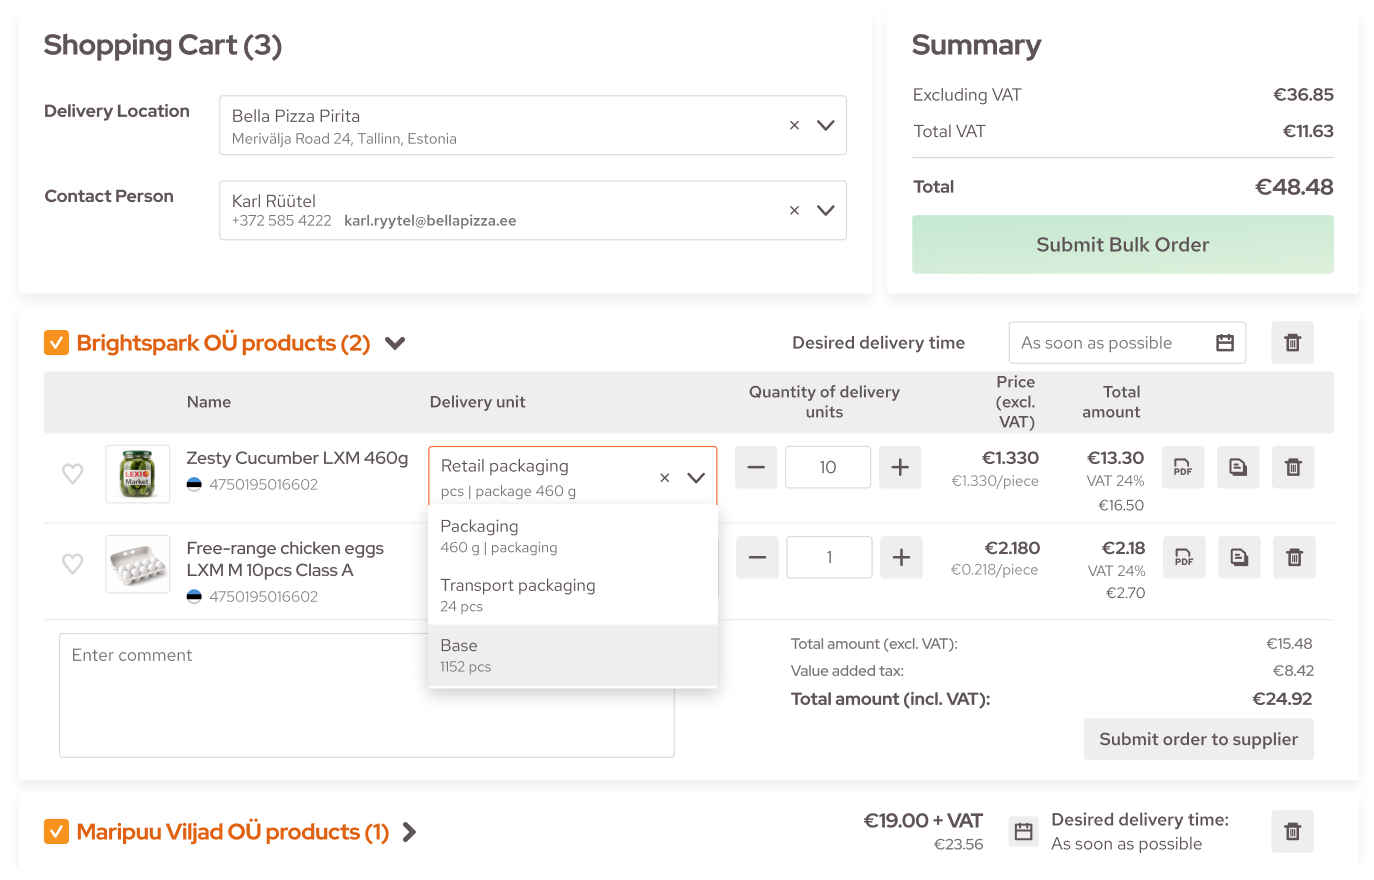This screenshot has height=880, width=1374.
Task: Expand Maripuu Viljad OÜ products section
Action: point(409,832)
